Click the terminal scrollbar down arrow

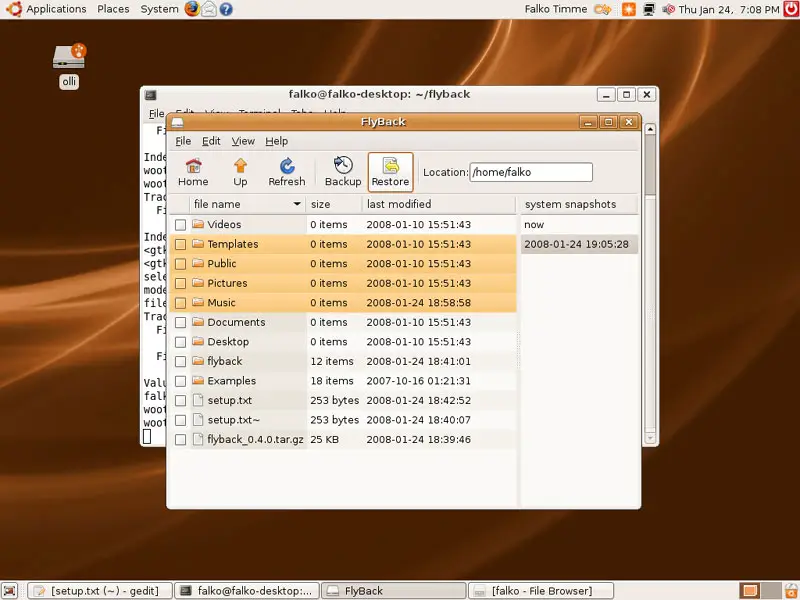point(650,438)
